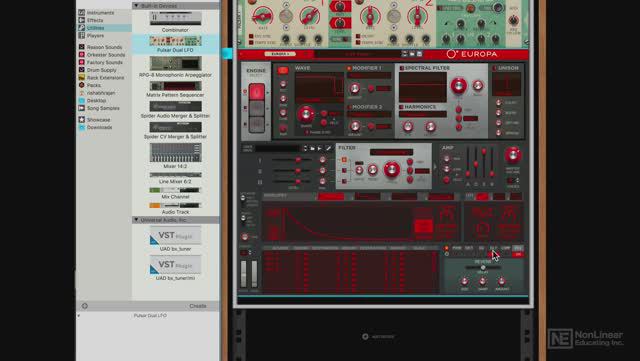Screen dimensions: 640x361
Task: Select the DLY effect tab
Action: coord(493,248)
